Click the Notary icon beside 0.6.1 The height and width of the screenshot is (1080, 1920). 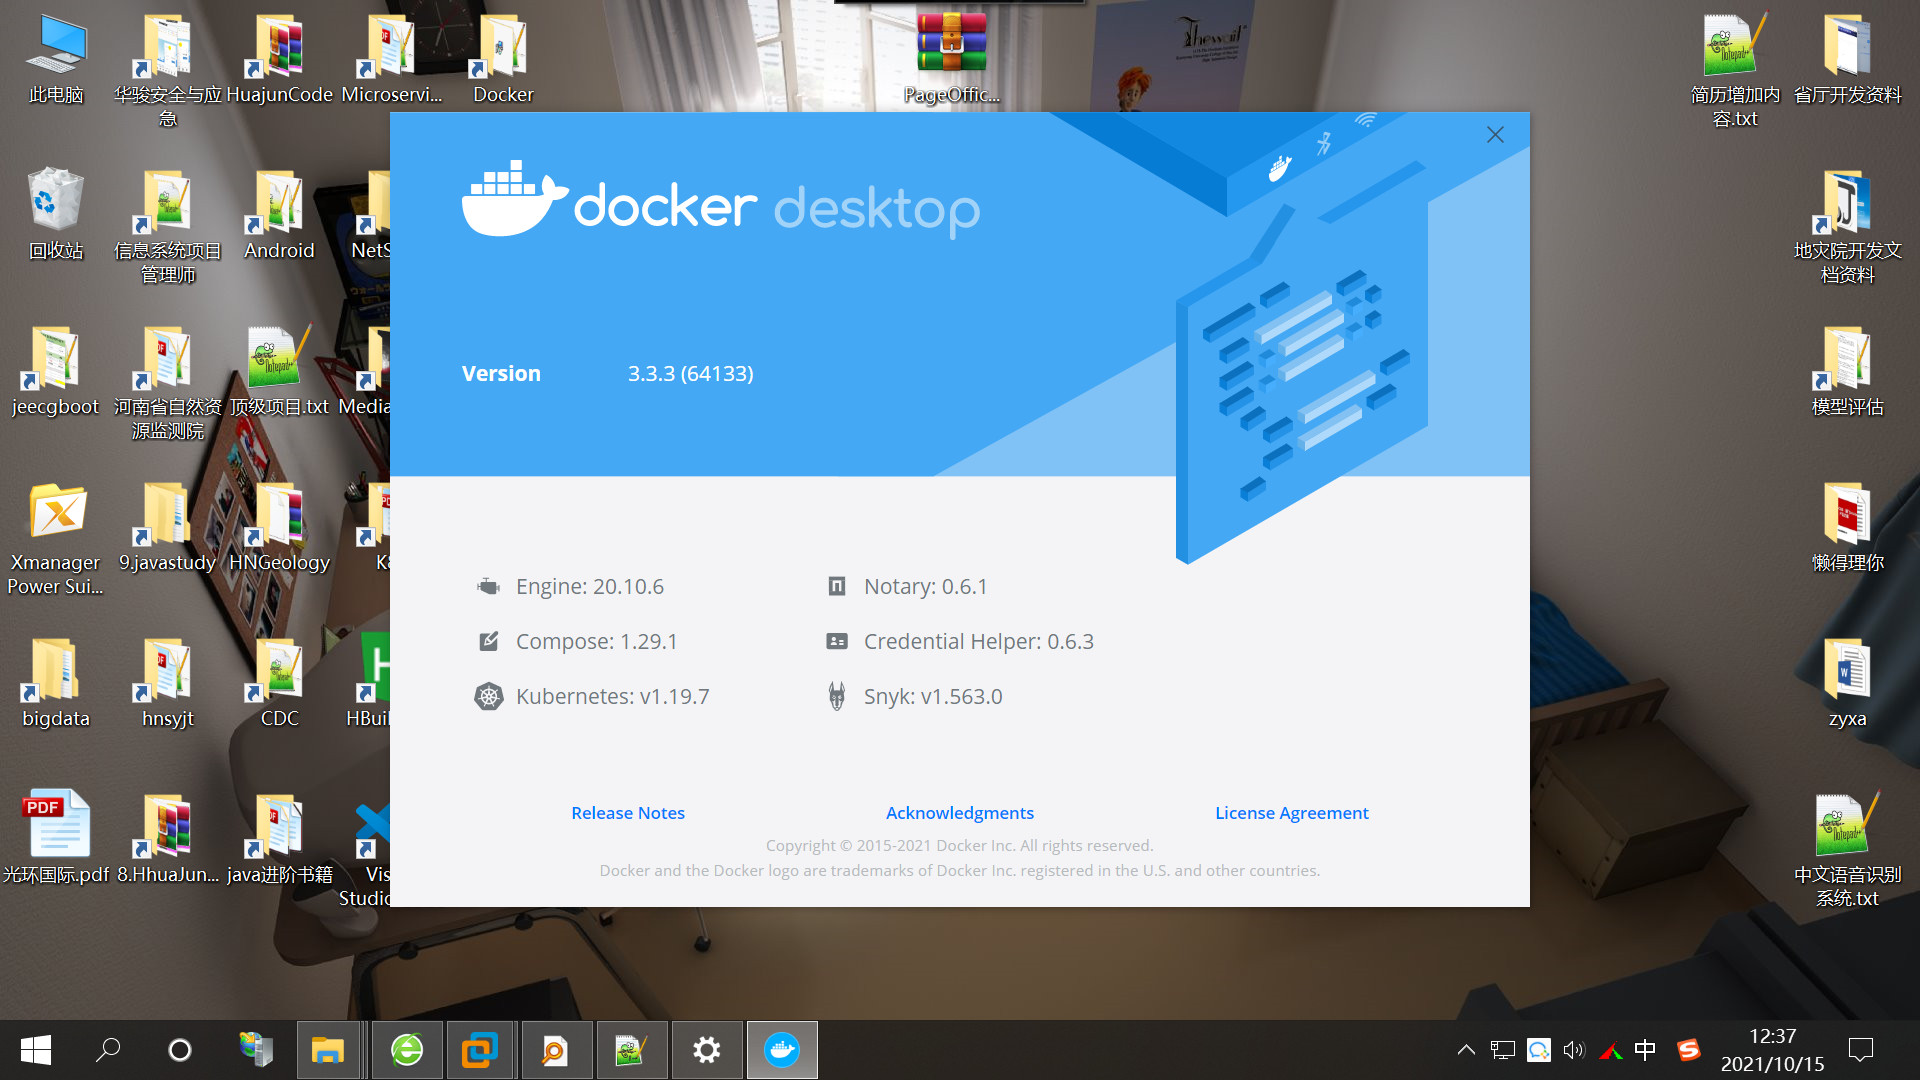(837, 586)
